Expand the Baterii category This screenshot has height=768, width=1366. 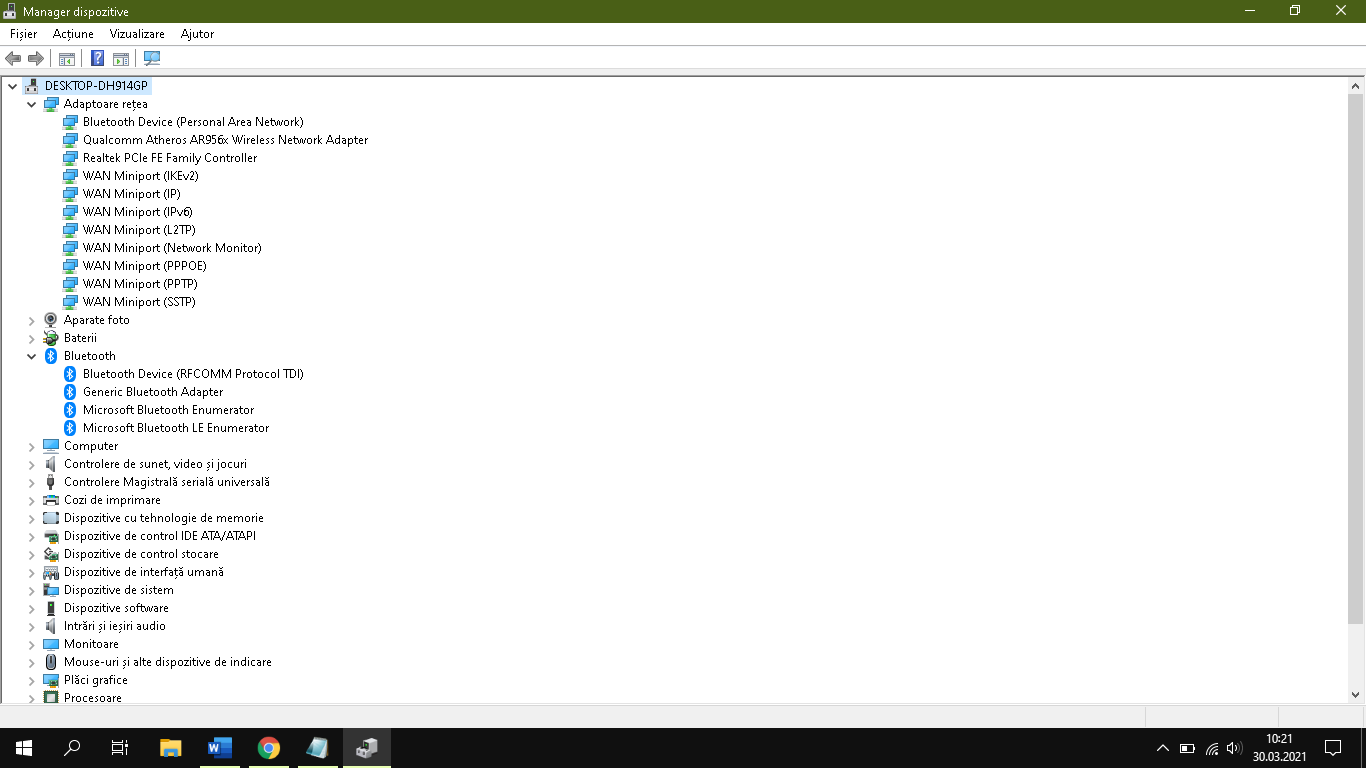click(x=31, y=338)
